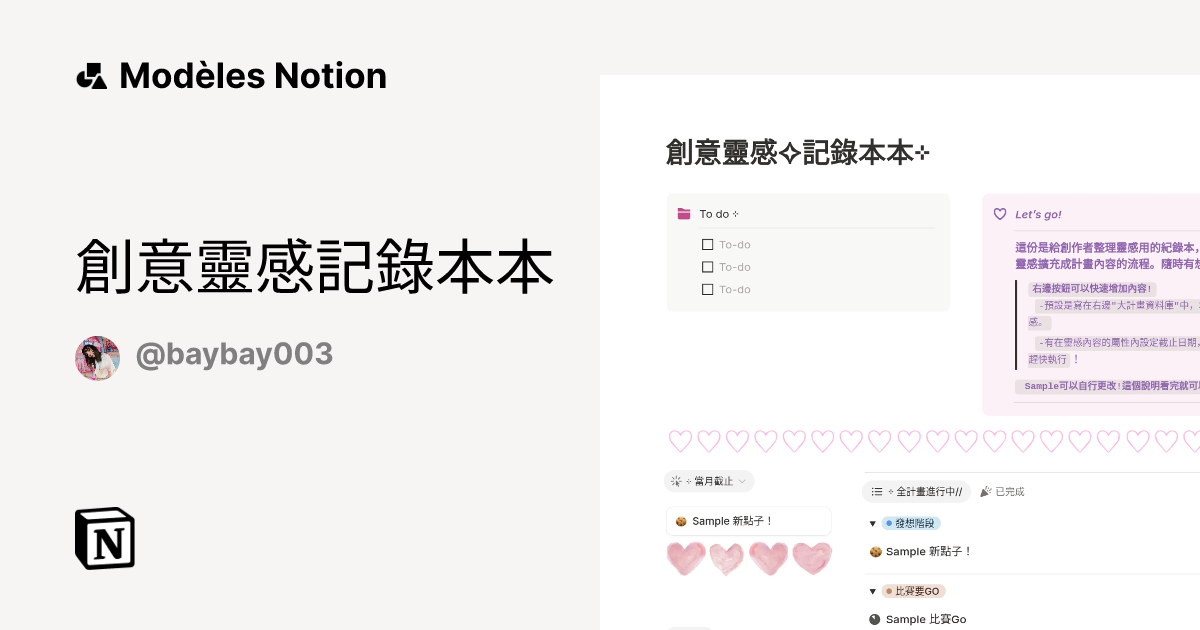Click the party popper icon beside 已完成
Viewport: 1200px width, 630px height.
tap(985, 491)
